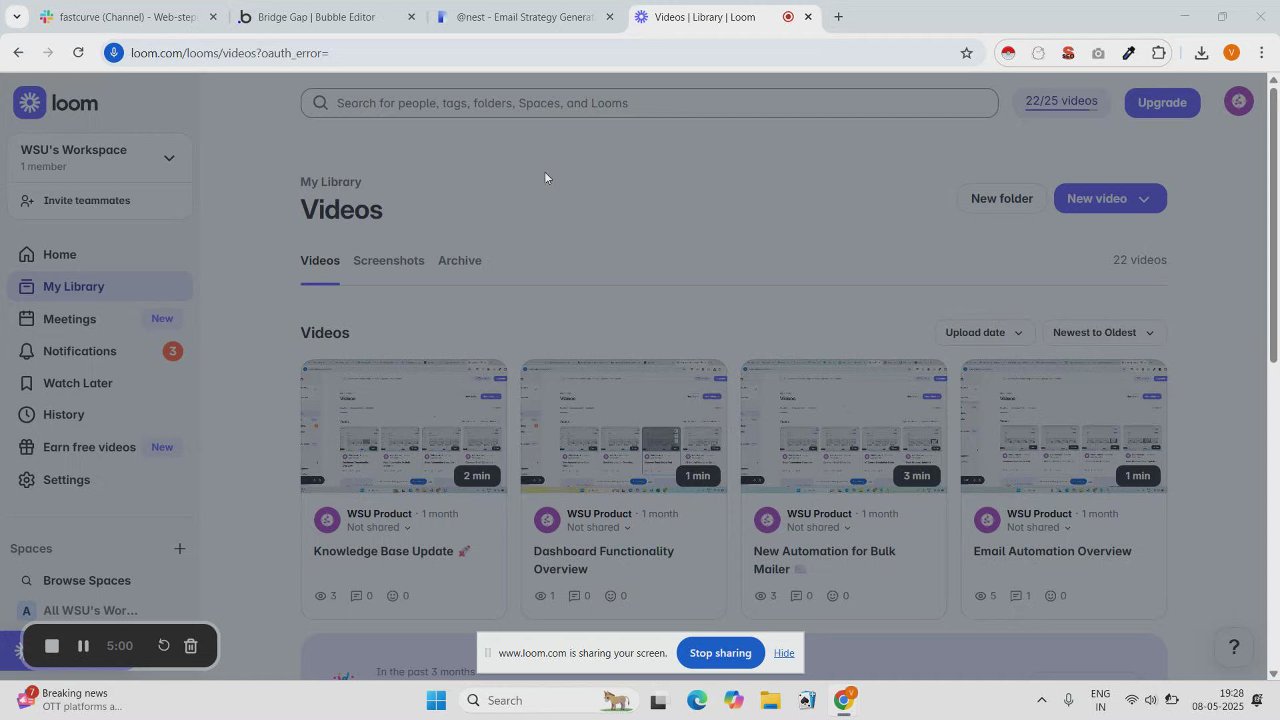The image size is (1280, 720).
Task: Open the Chrome Extensions puzzle menu
Action: coord(1159,53)
